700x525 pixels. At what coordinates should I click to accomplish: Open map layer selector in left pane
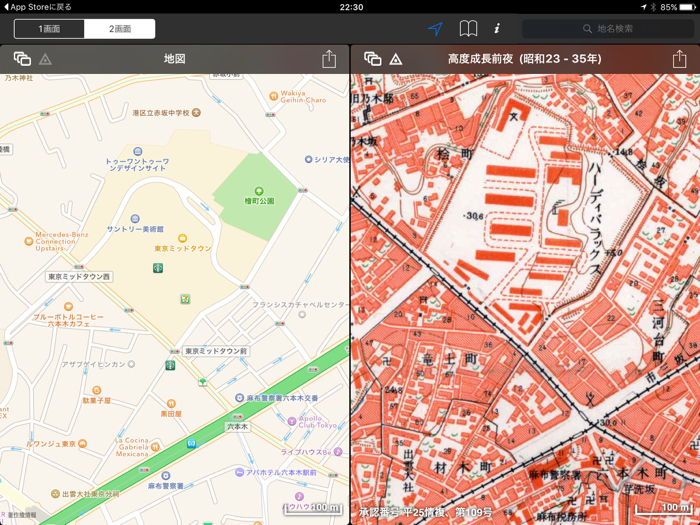tap(21, 60)
